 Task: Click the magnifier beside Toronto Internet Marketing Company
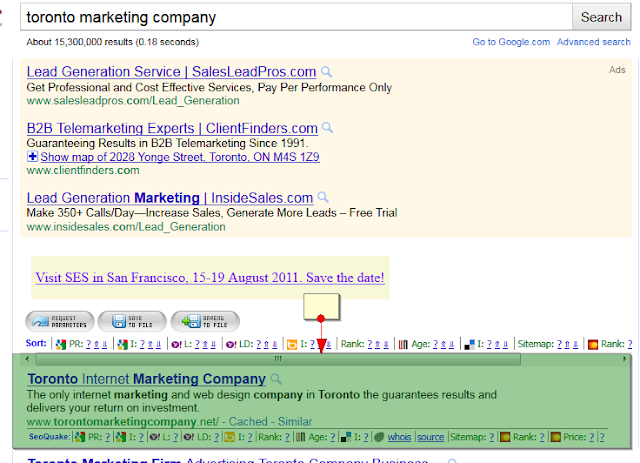click(x=276, y=379)
